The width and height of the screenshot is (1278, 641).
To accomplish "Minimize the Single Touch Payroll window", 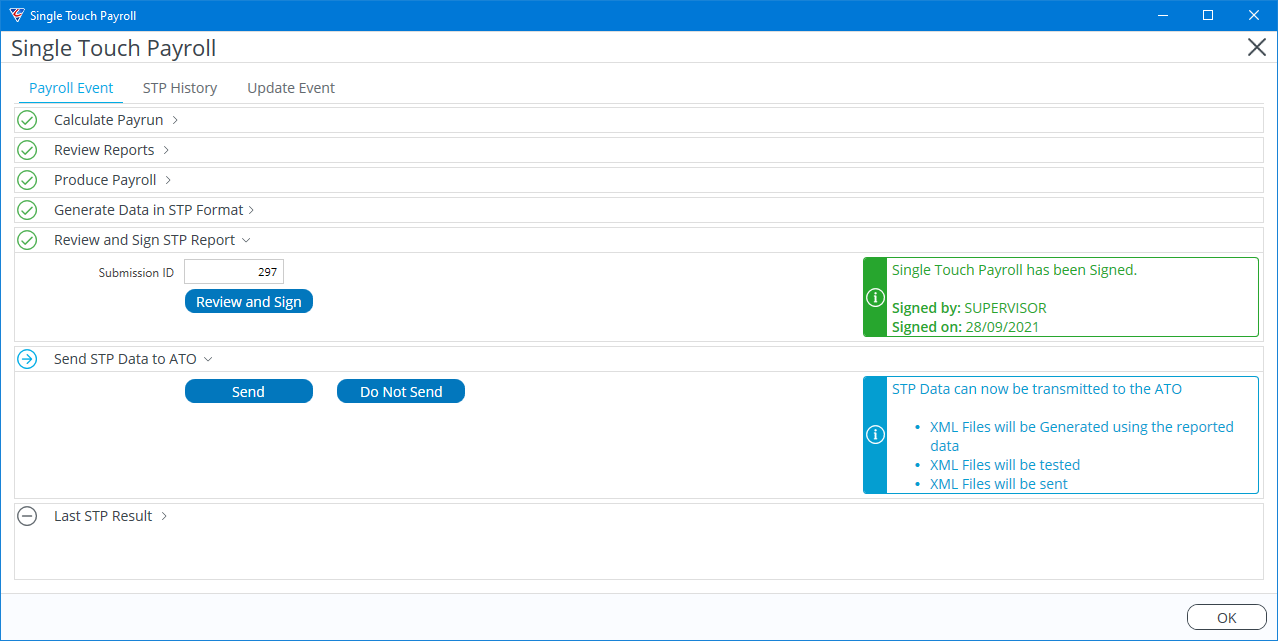I will point(1163,15).
